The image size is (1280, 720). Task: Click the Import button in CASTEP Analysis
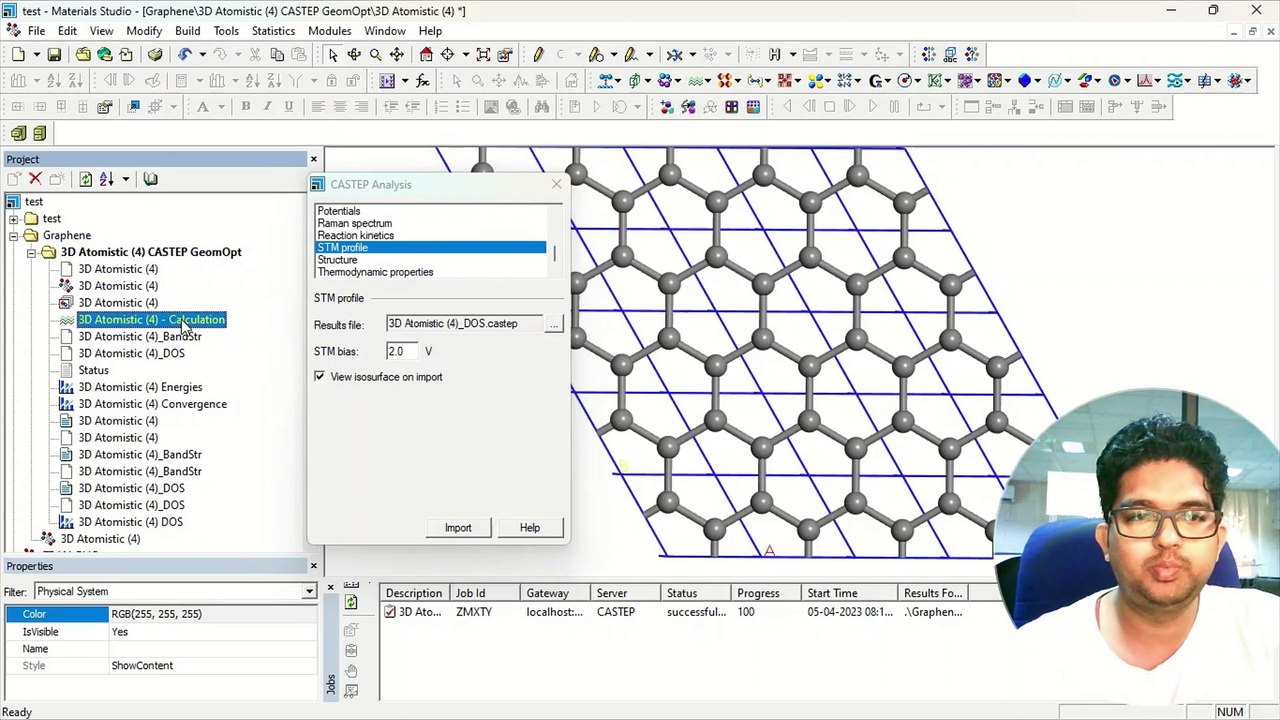click(458, 528)
